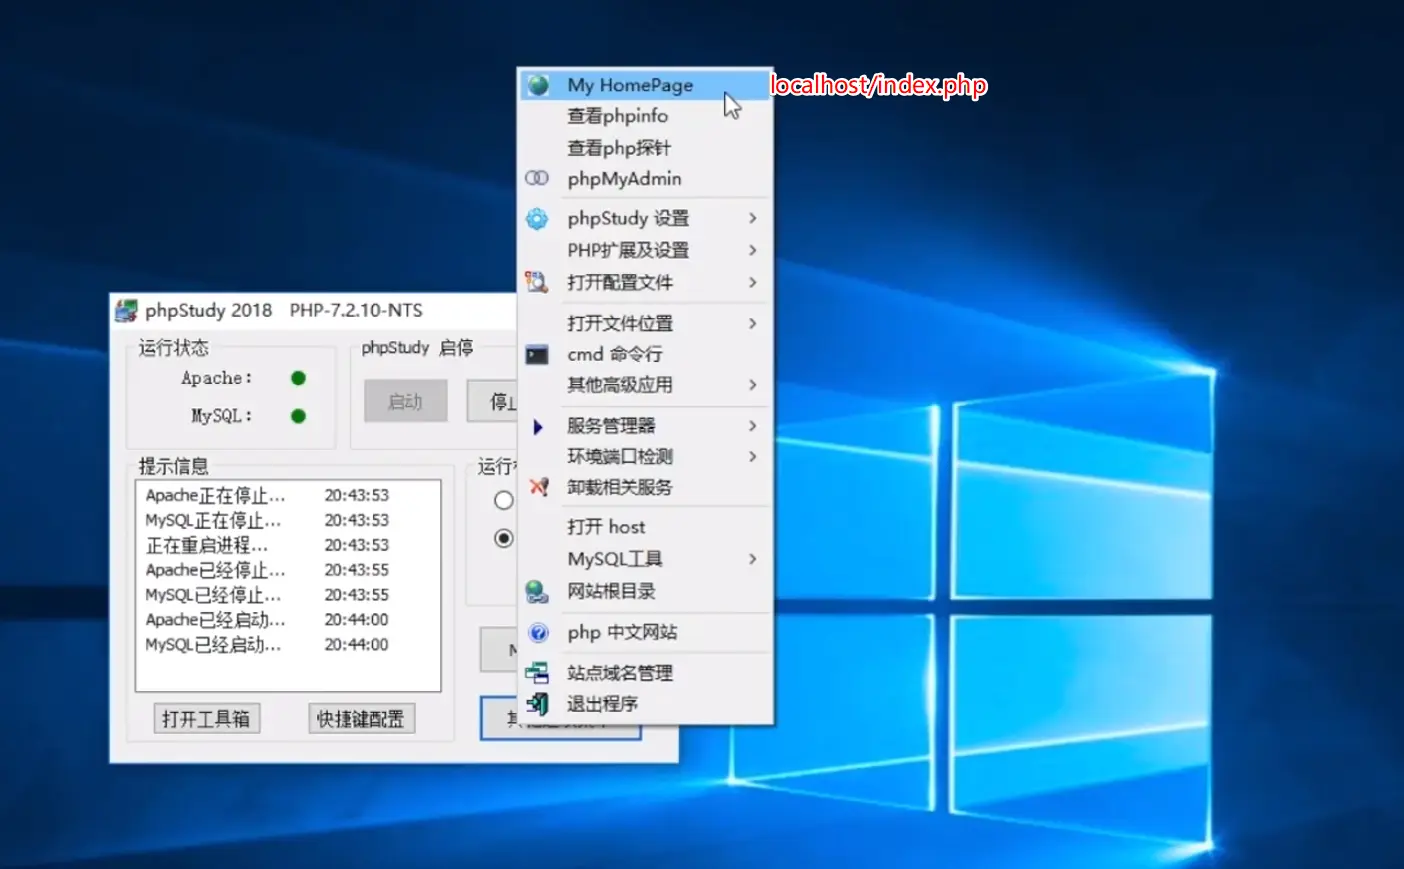Click the partially hidden 停止 button
The height and width of the screenshot is (869, 1404).
point(492,402)
